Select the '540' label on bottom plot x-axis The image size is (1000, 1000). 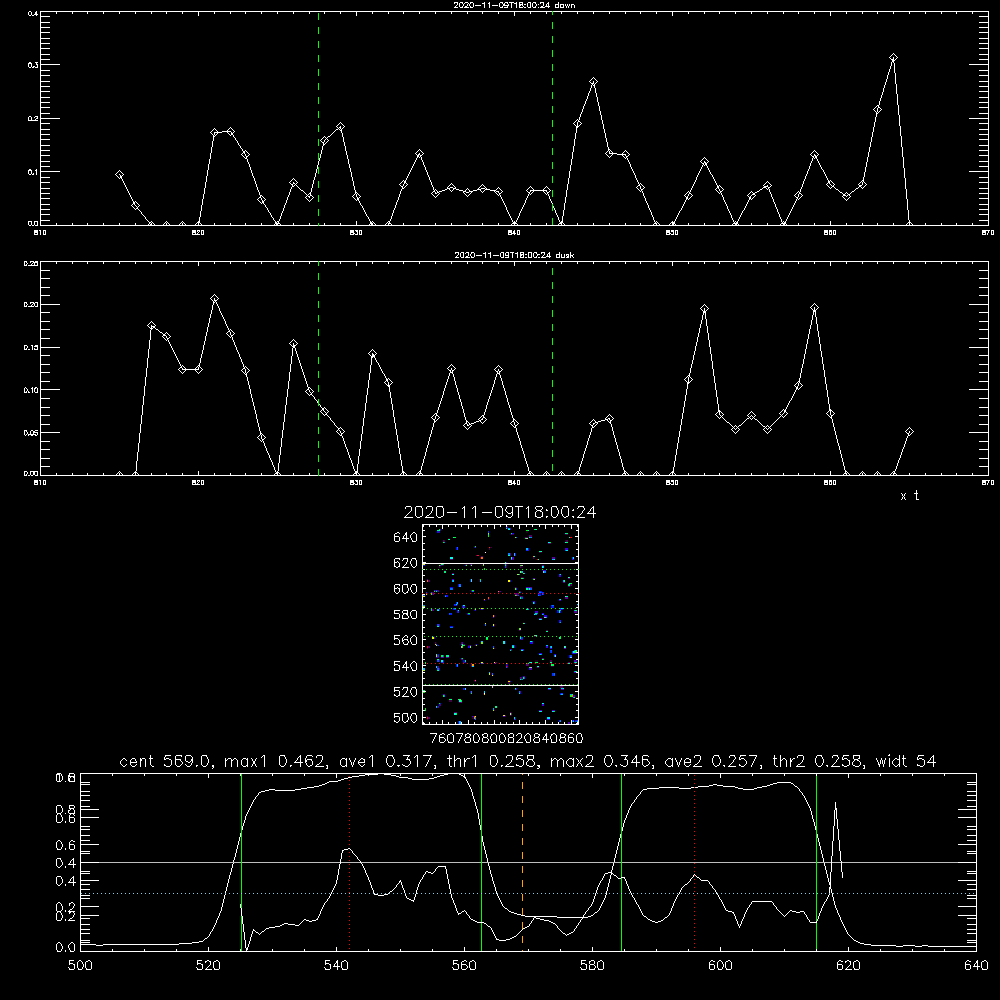336,966
